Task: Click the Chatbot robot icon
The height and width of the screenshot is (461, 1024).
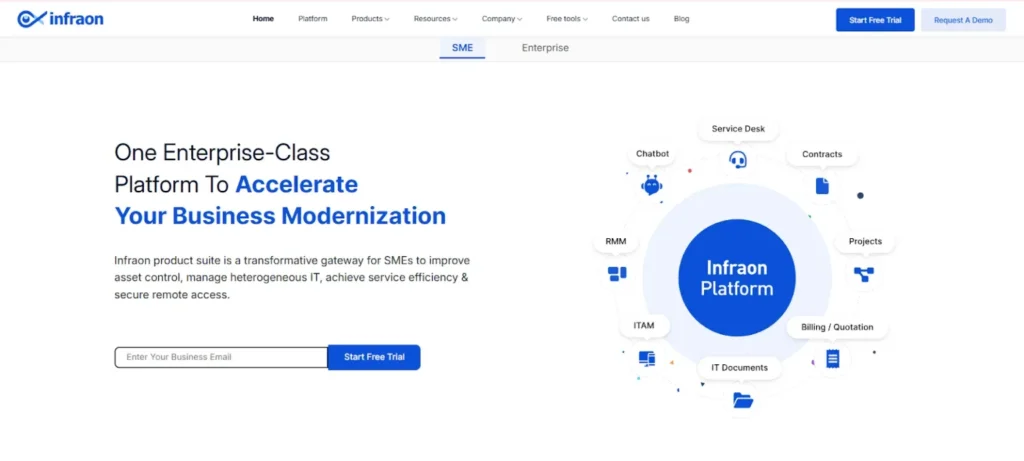Action: tap(652, 185)
